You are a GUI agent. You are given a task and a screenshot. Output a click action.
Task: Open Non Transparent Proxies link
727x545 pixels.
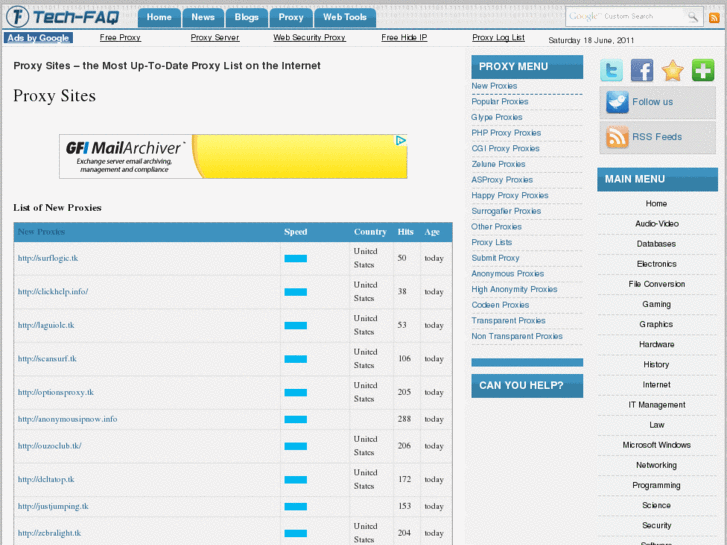coord(517,337)
